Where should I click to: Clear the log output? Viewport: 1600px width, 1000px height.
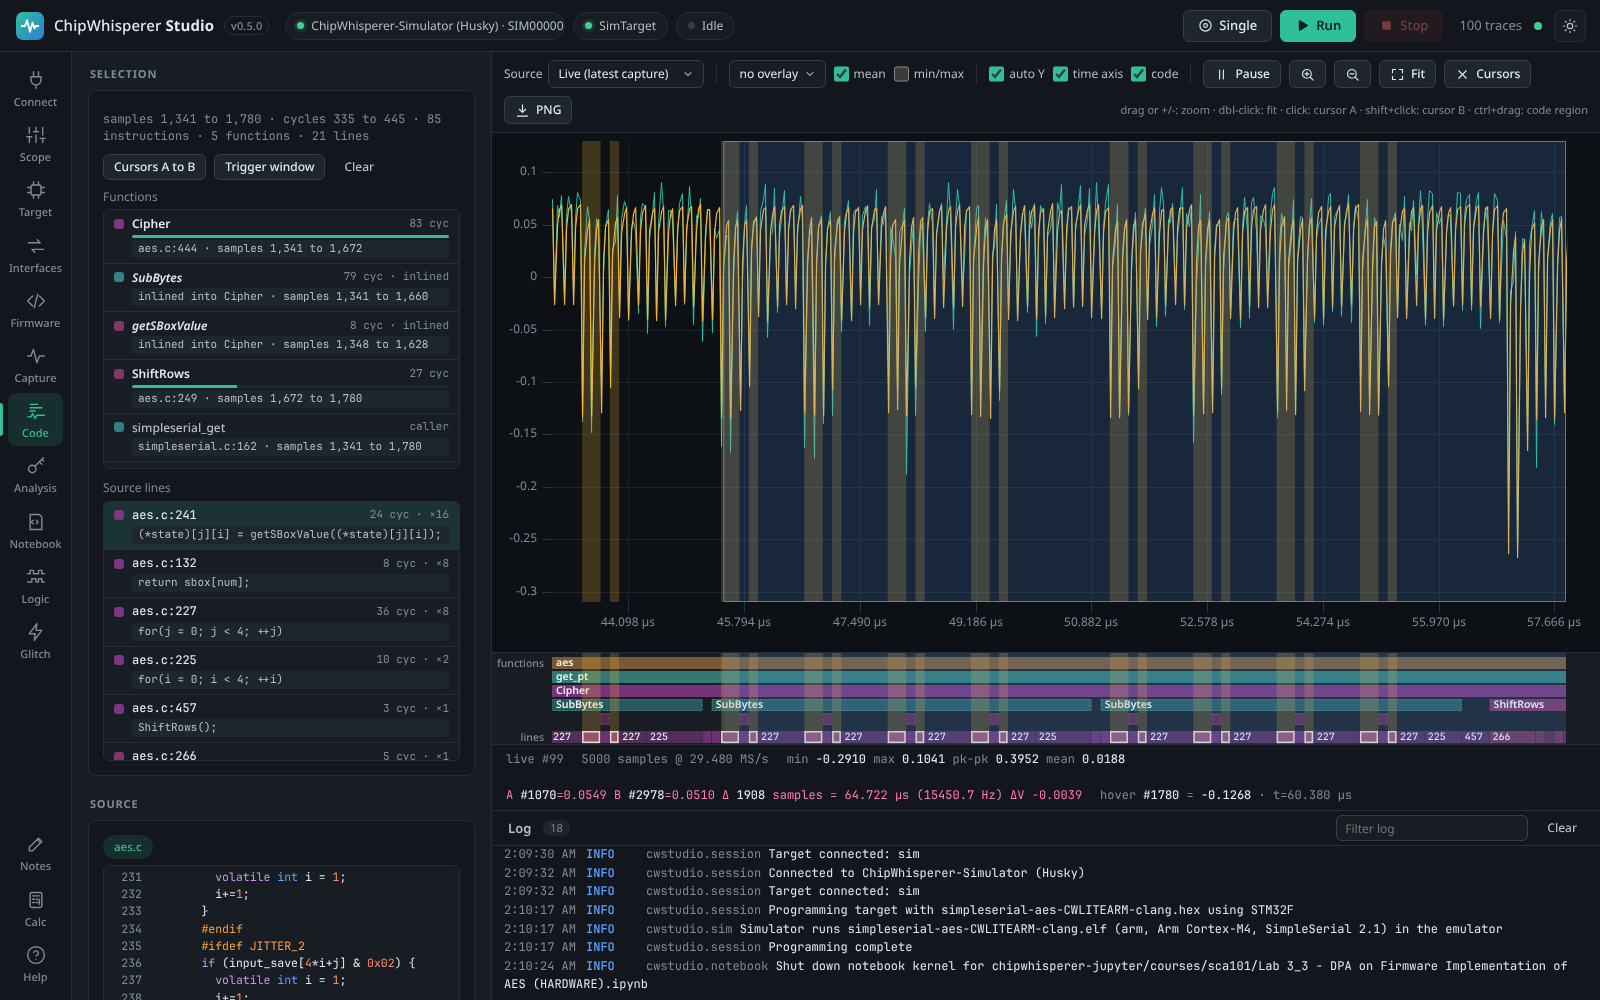[1562, 828]
